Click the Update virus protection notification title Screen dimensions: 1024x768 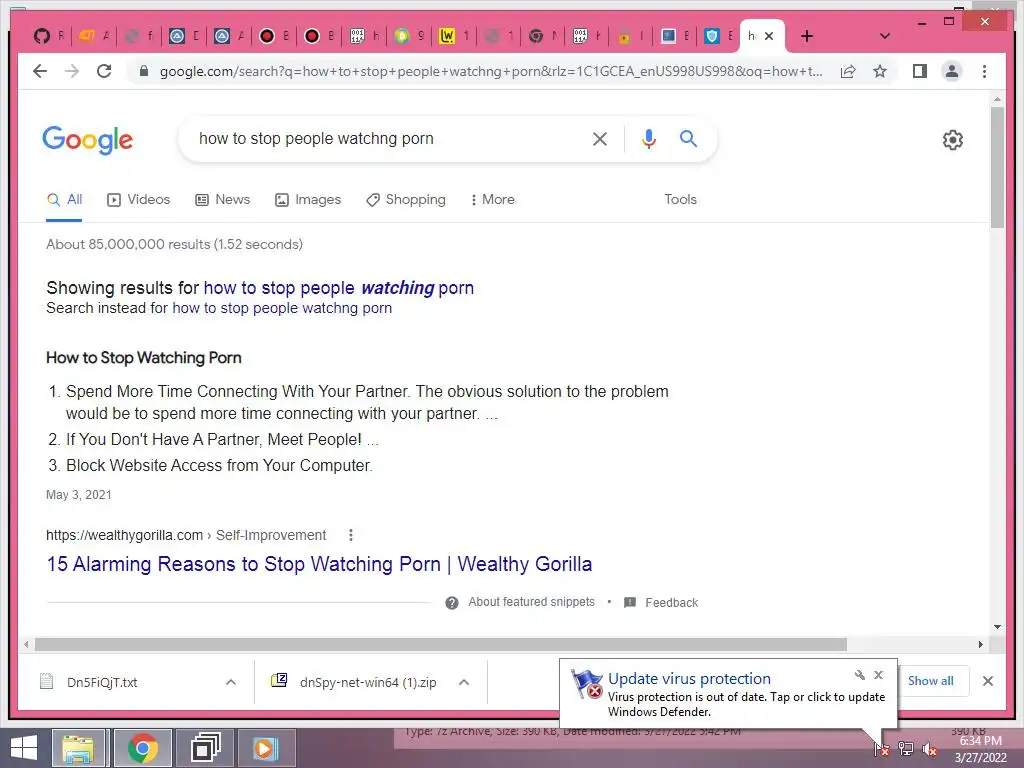tap(689, 679)
